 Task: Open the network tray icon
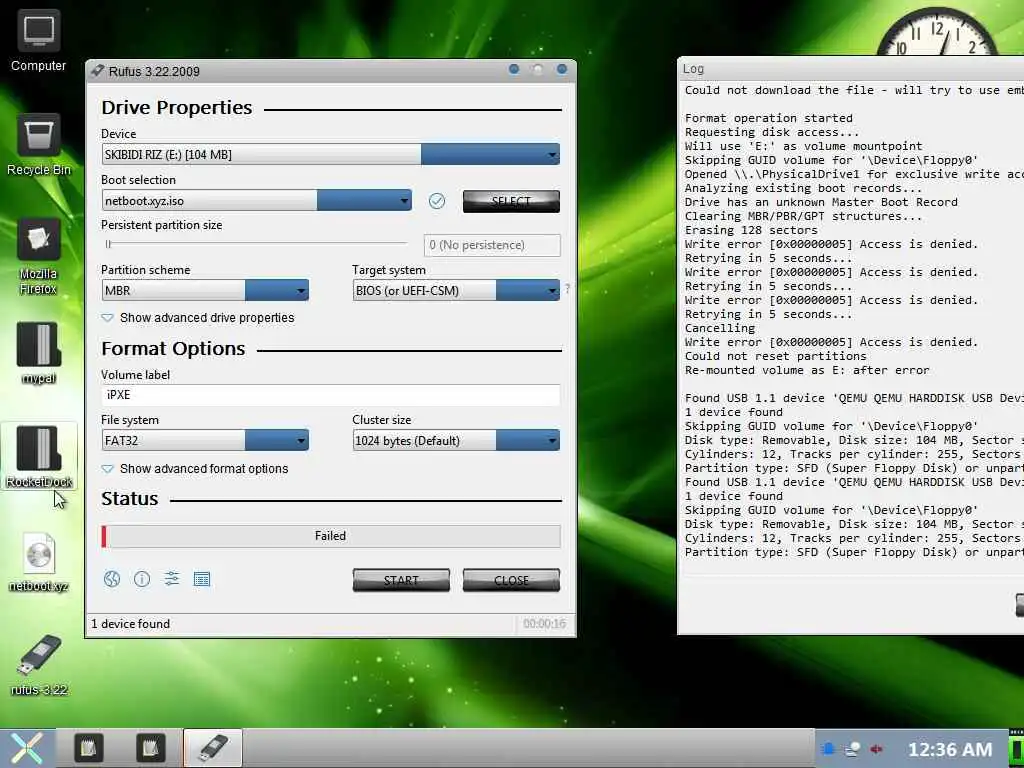point(852,748)
